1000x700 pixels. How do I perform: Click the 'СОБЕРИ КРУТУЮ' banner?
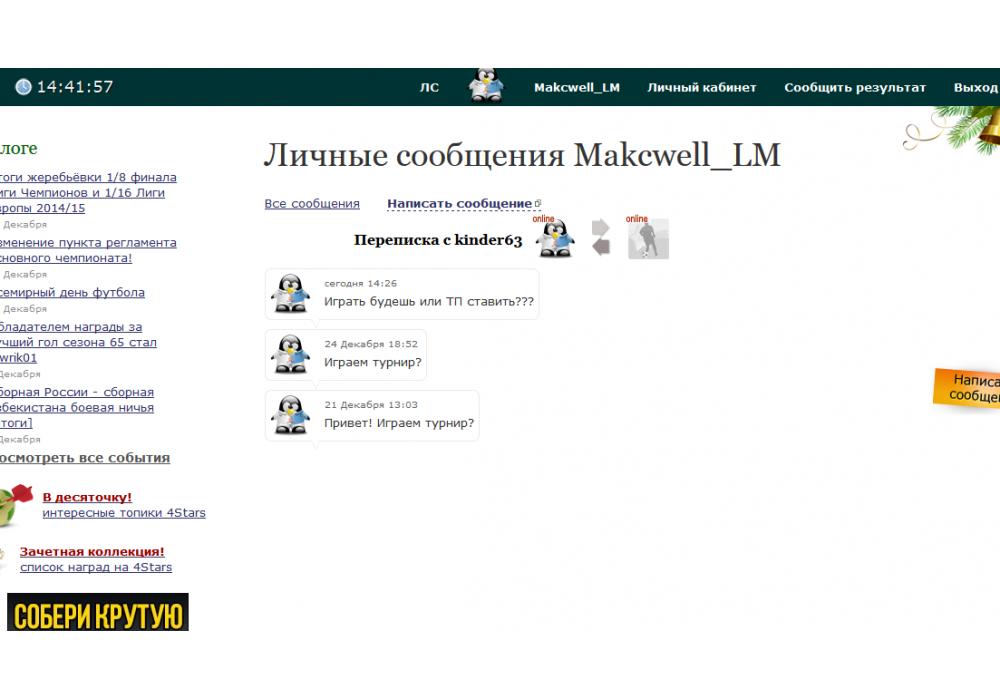point(98,612)
